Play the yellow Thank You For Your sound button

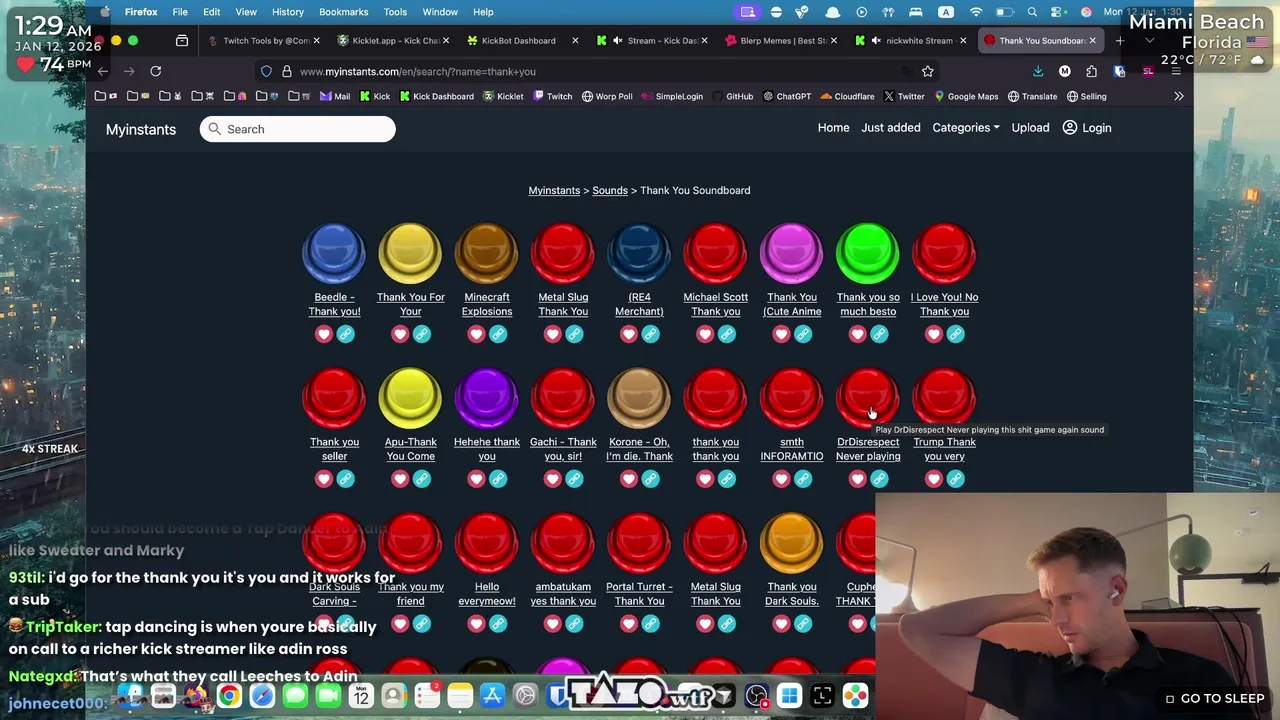410,253
